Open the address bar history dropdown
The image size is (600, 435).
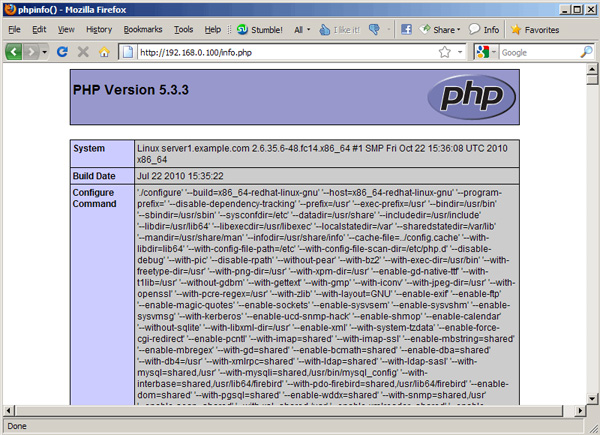(x=460, y=52)
